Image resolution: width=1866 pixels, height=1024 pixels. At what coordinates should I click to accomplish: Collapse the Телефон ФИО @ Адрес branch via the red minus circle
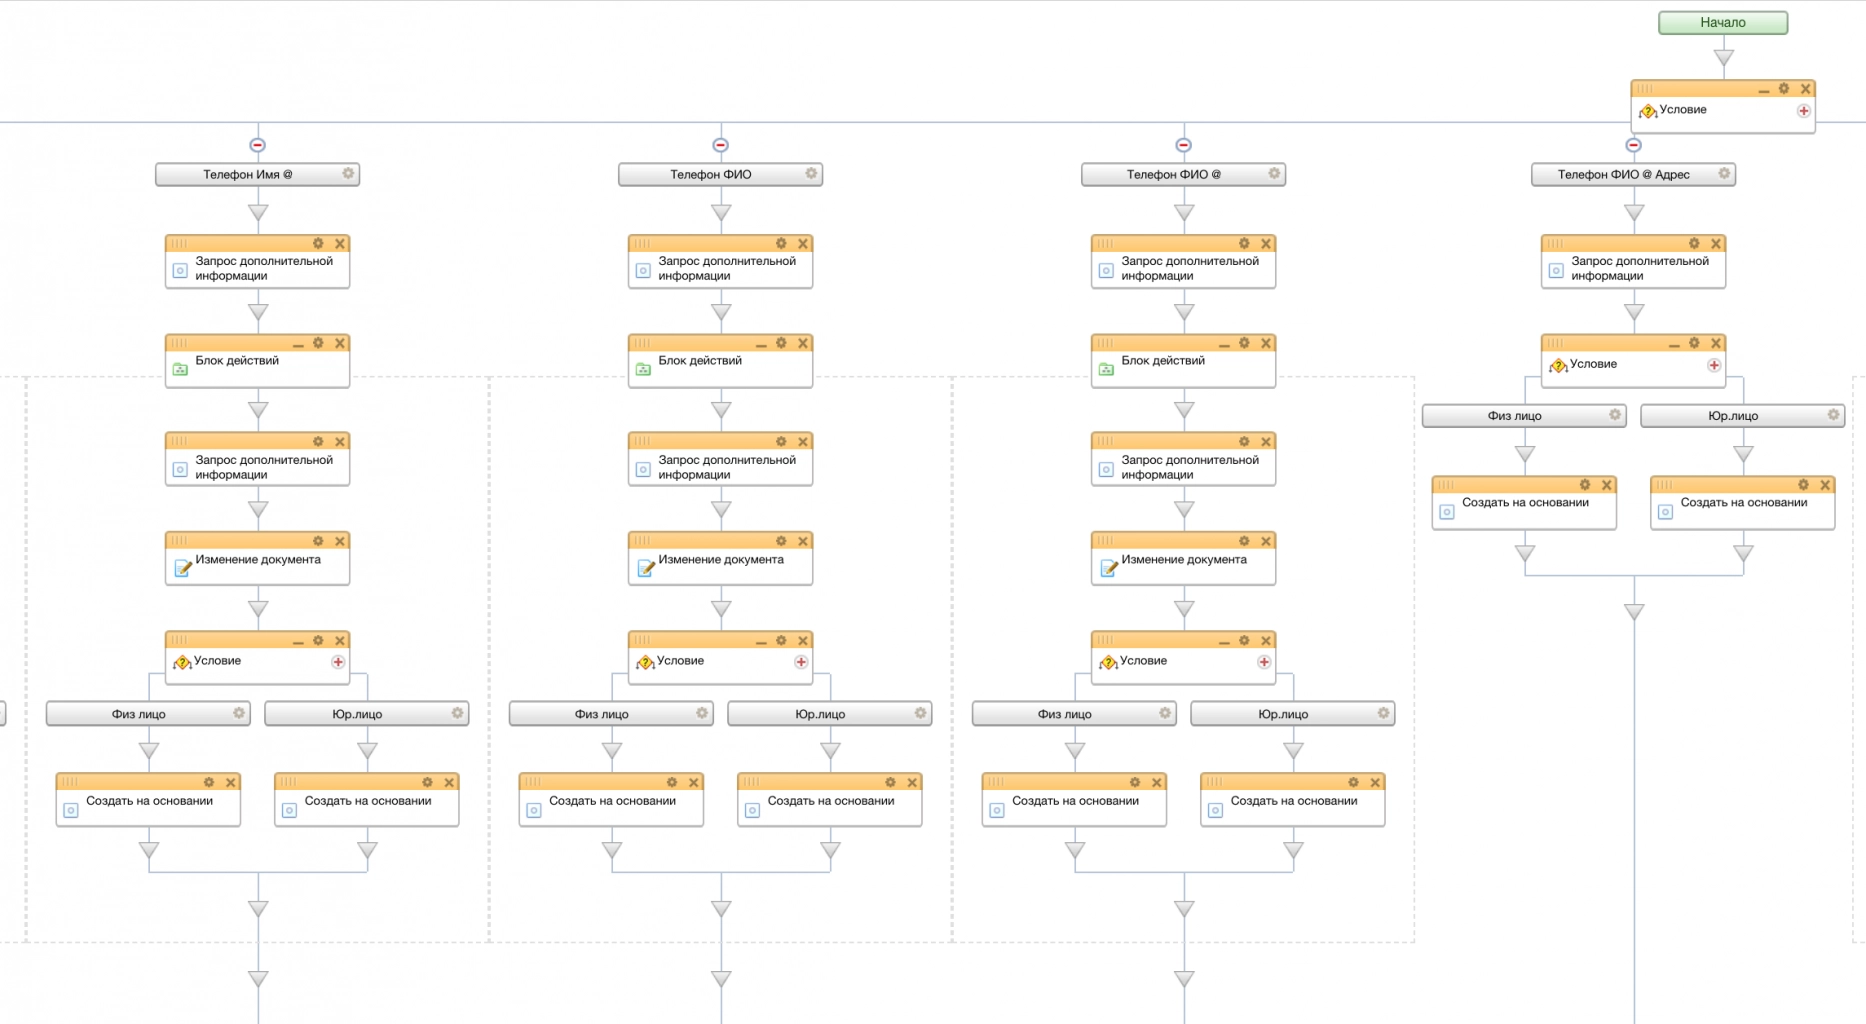coord(1633,145)
